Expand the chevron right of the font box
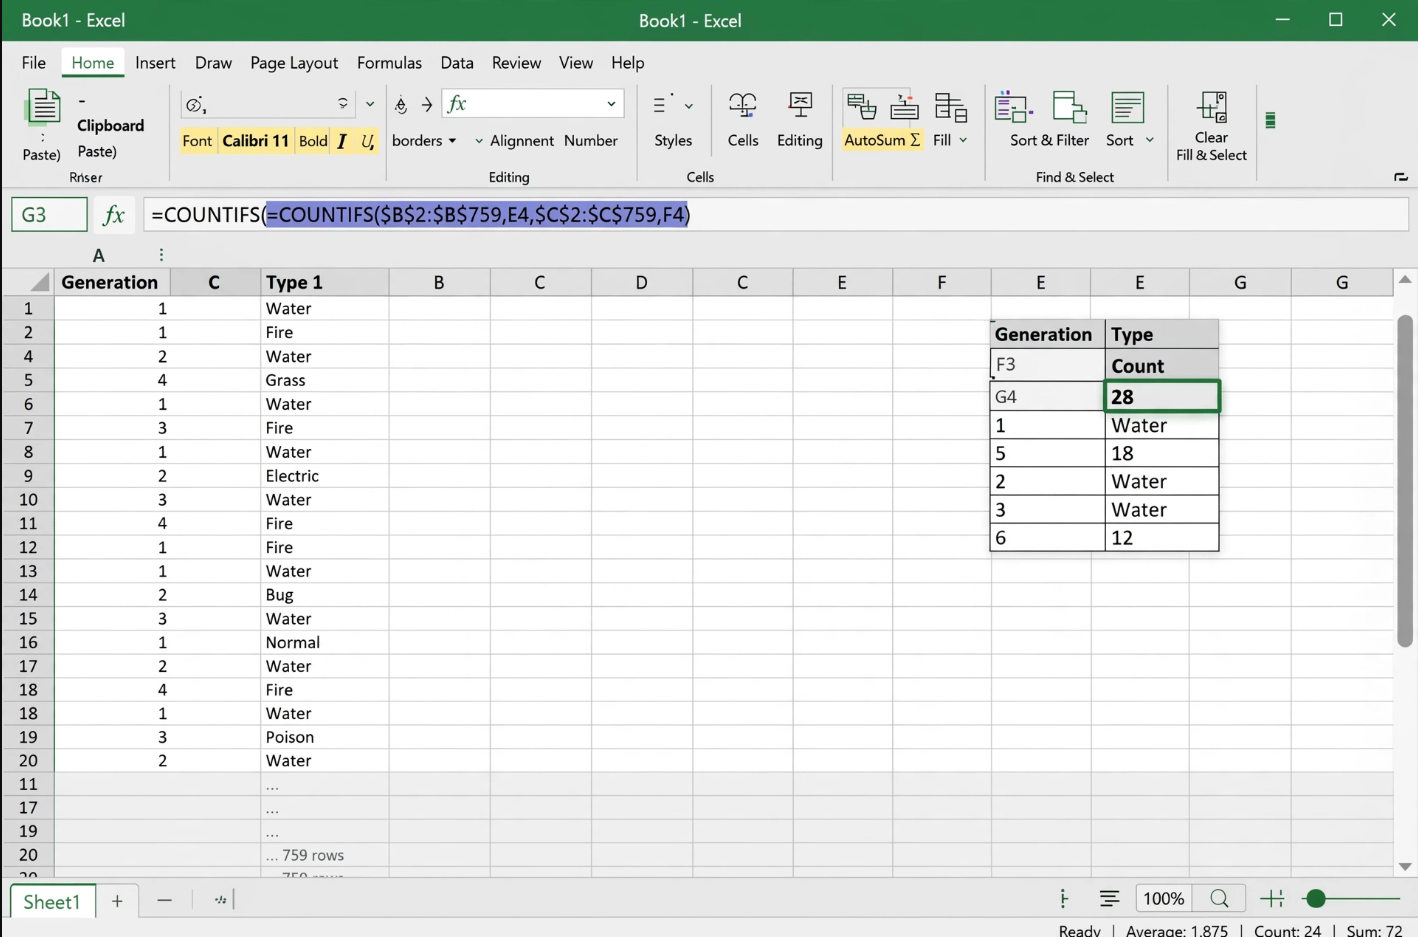Viewport: 1418px width, 937px height. click(370, 104)
